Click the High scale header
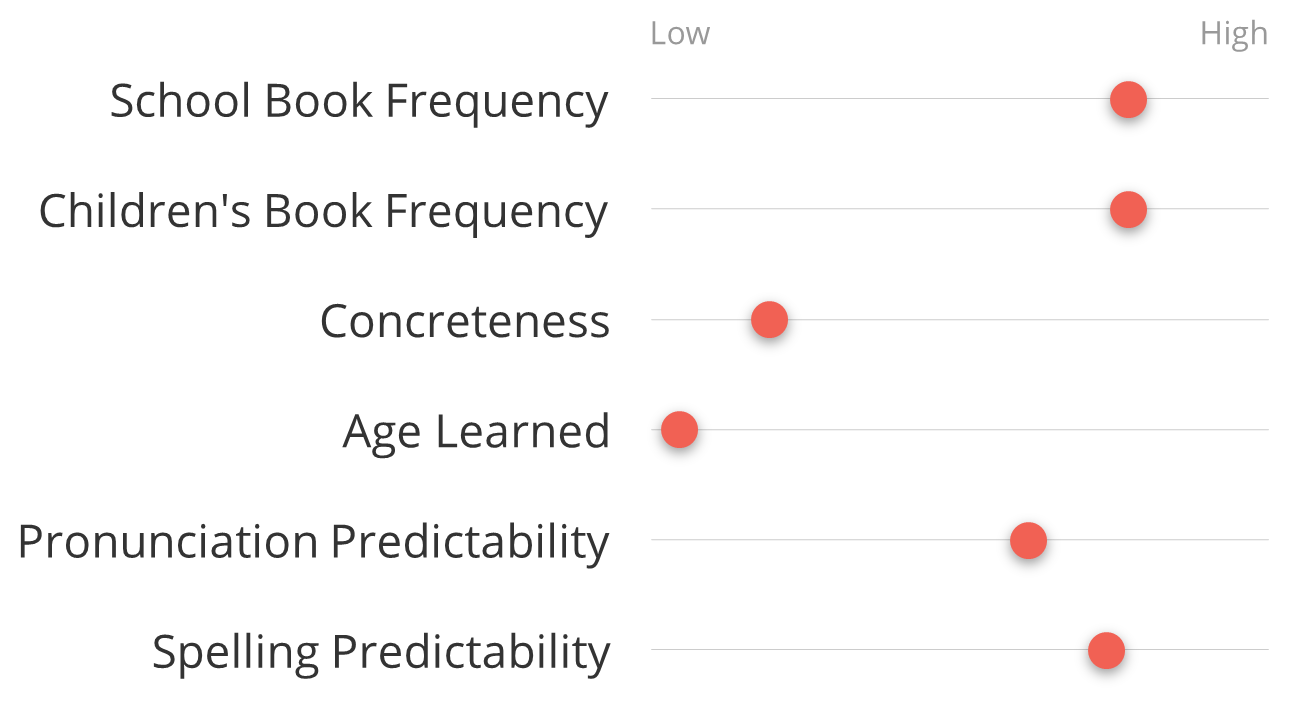This screenshot has width=1303, height=712. pos(1234,34)
